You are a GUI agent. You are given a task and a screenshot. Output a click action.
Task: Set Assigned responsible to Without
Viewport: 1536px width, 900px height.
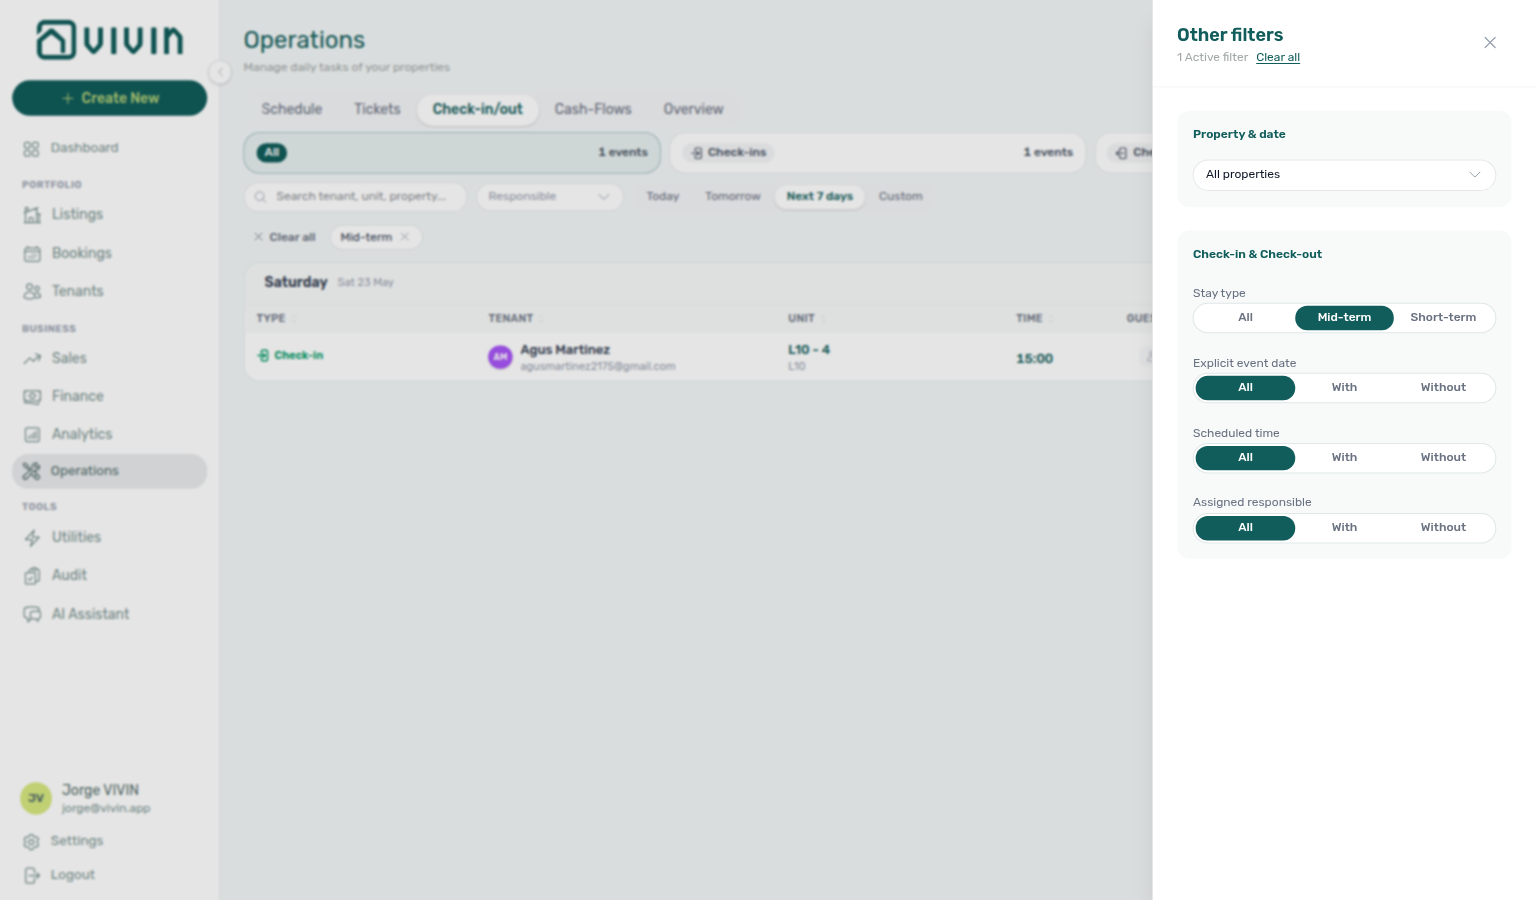click(x=1443, y=528)
